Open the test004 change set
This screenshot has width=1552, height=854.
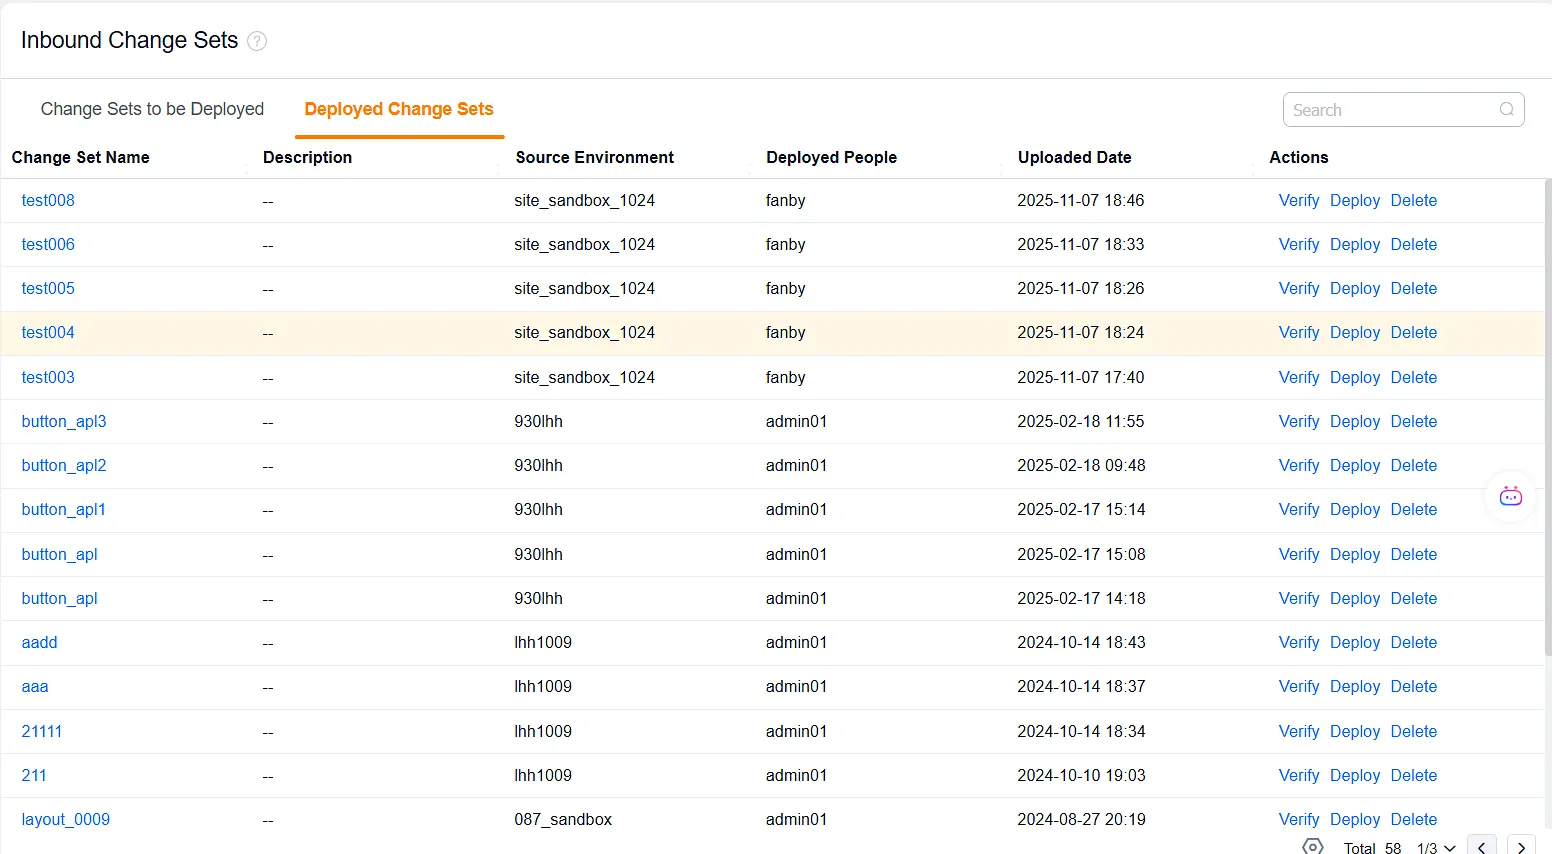48,332
